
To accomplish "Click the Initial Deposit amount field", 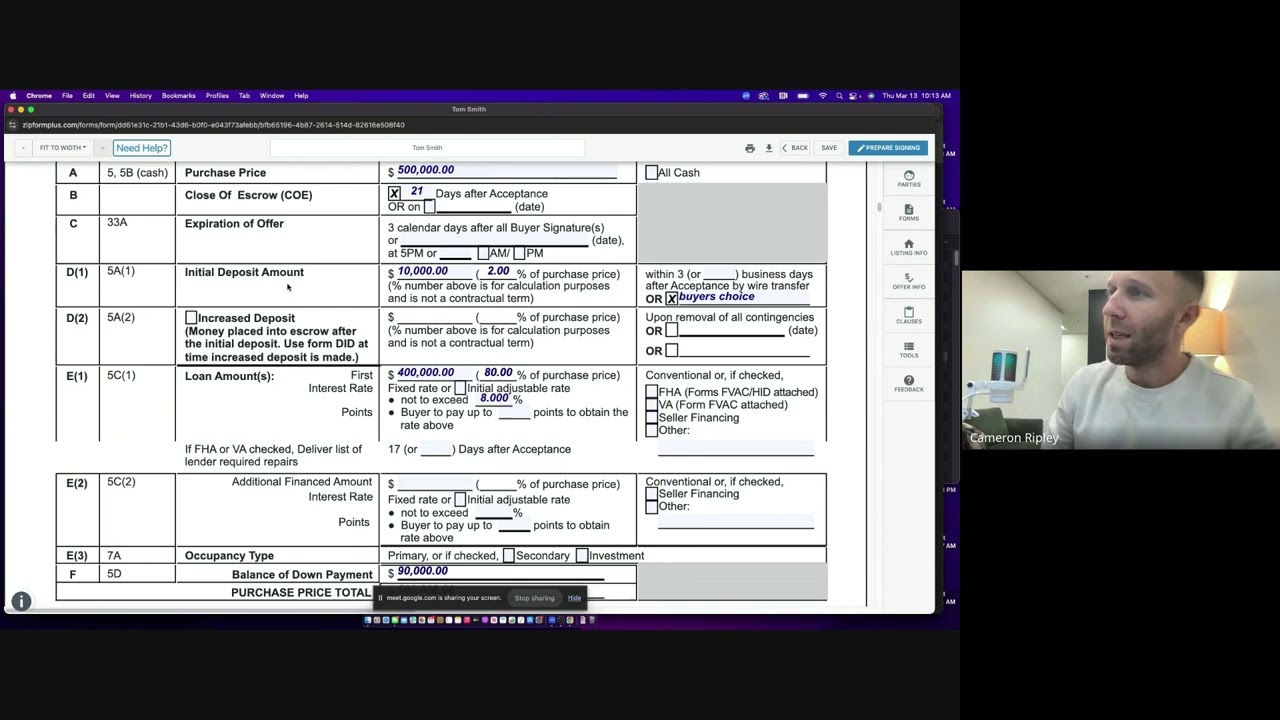I will click(x=434, y=272).
